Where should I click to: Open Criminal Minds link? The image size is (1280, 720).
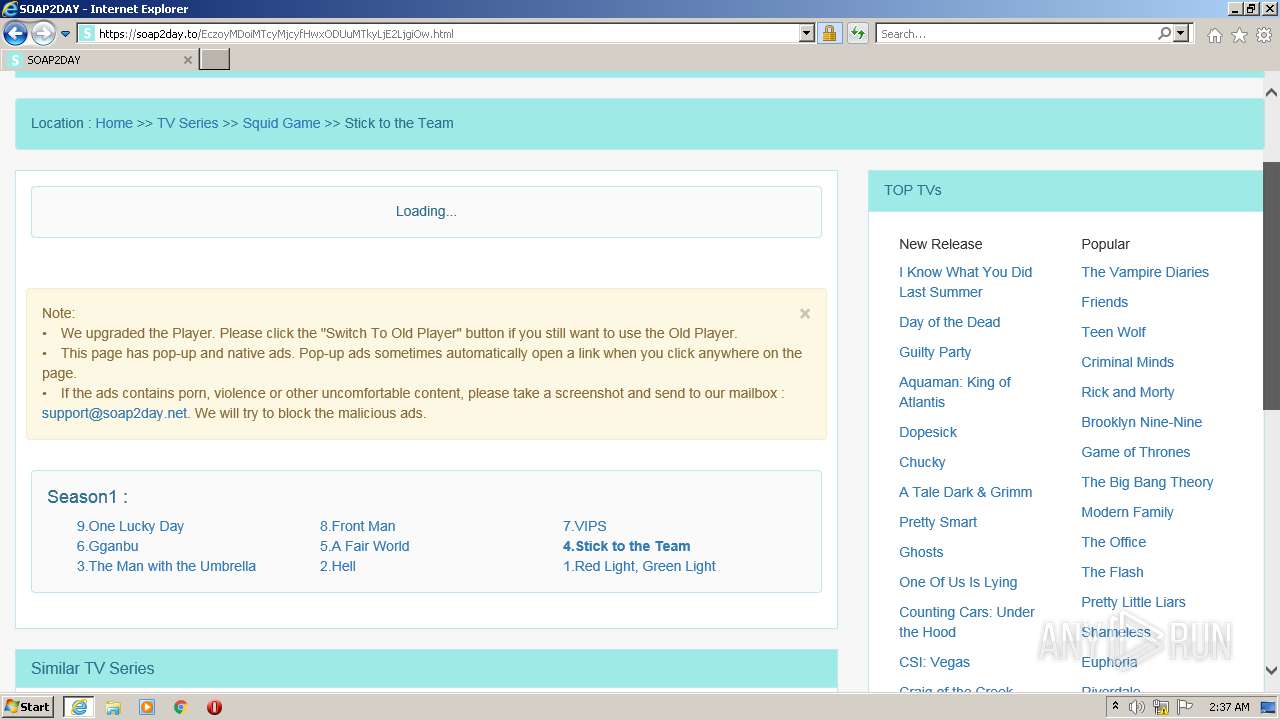pyautogui.click(x=1127, y=362)
